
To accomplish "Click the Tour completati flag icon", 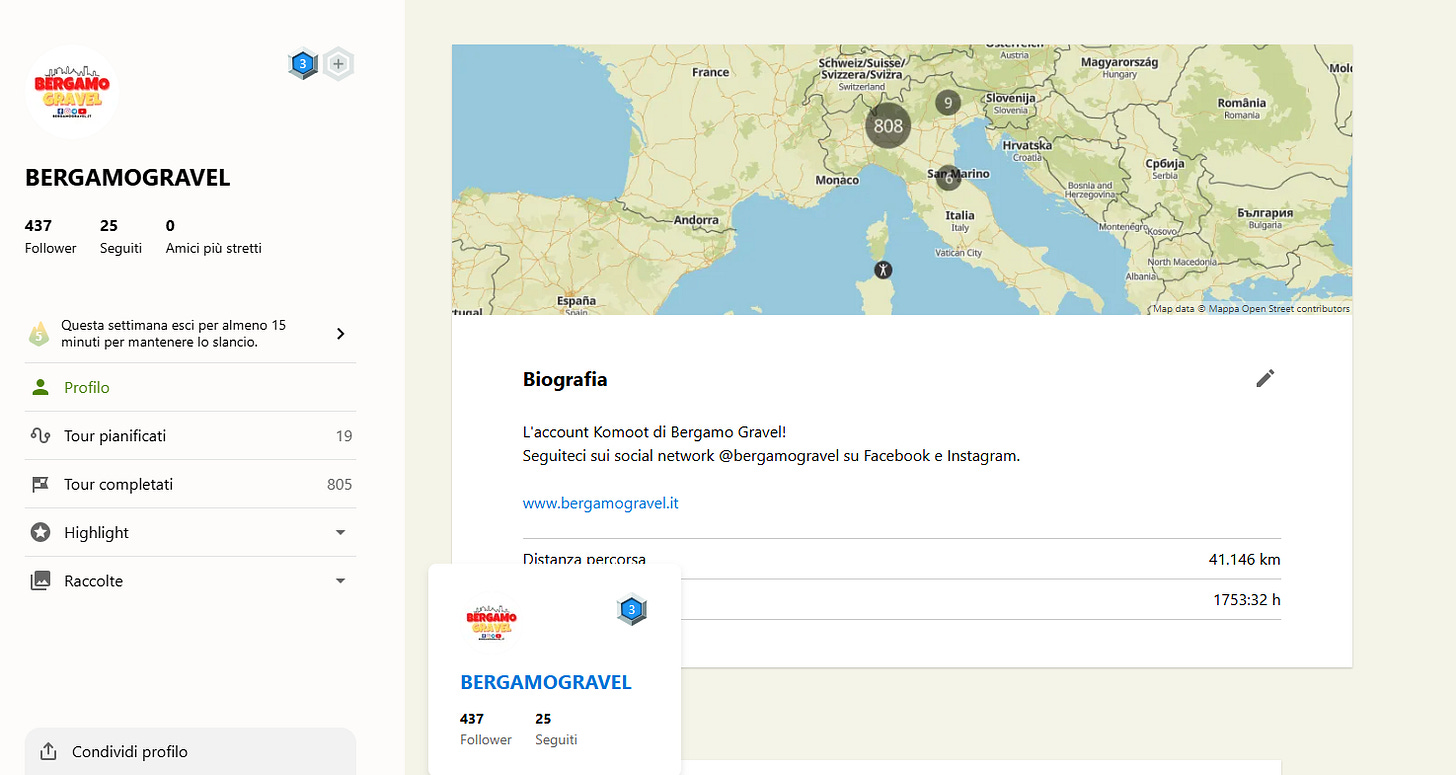I will pyautogui.click(x=40, y=485).
